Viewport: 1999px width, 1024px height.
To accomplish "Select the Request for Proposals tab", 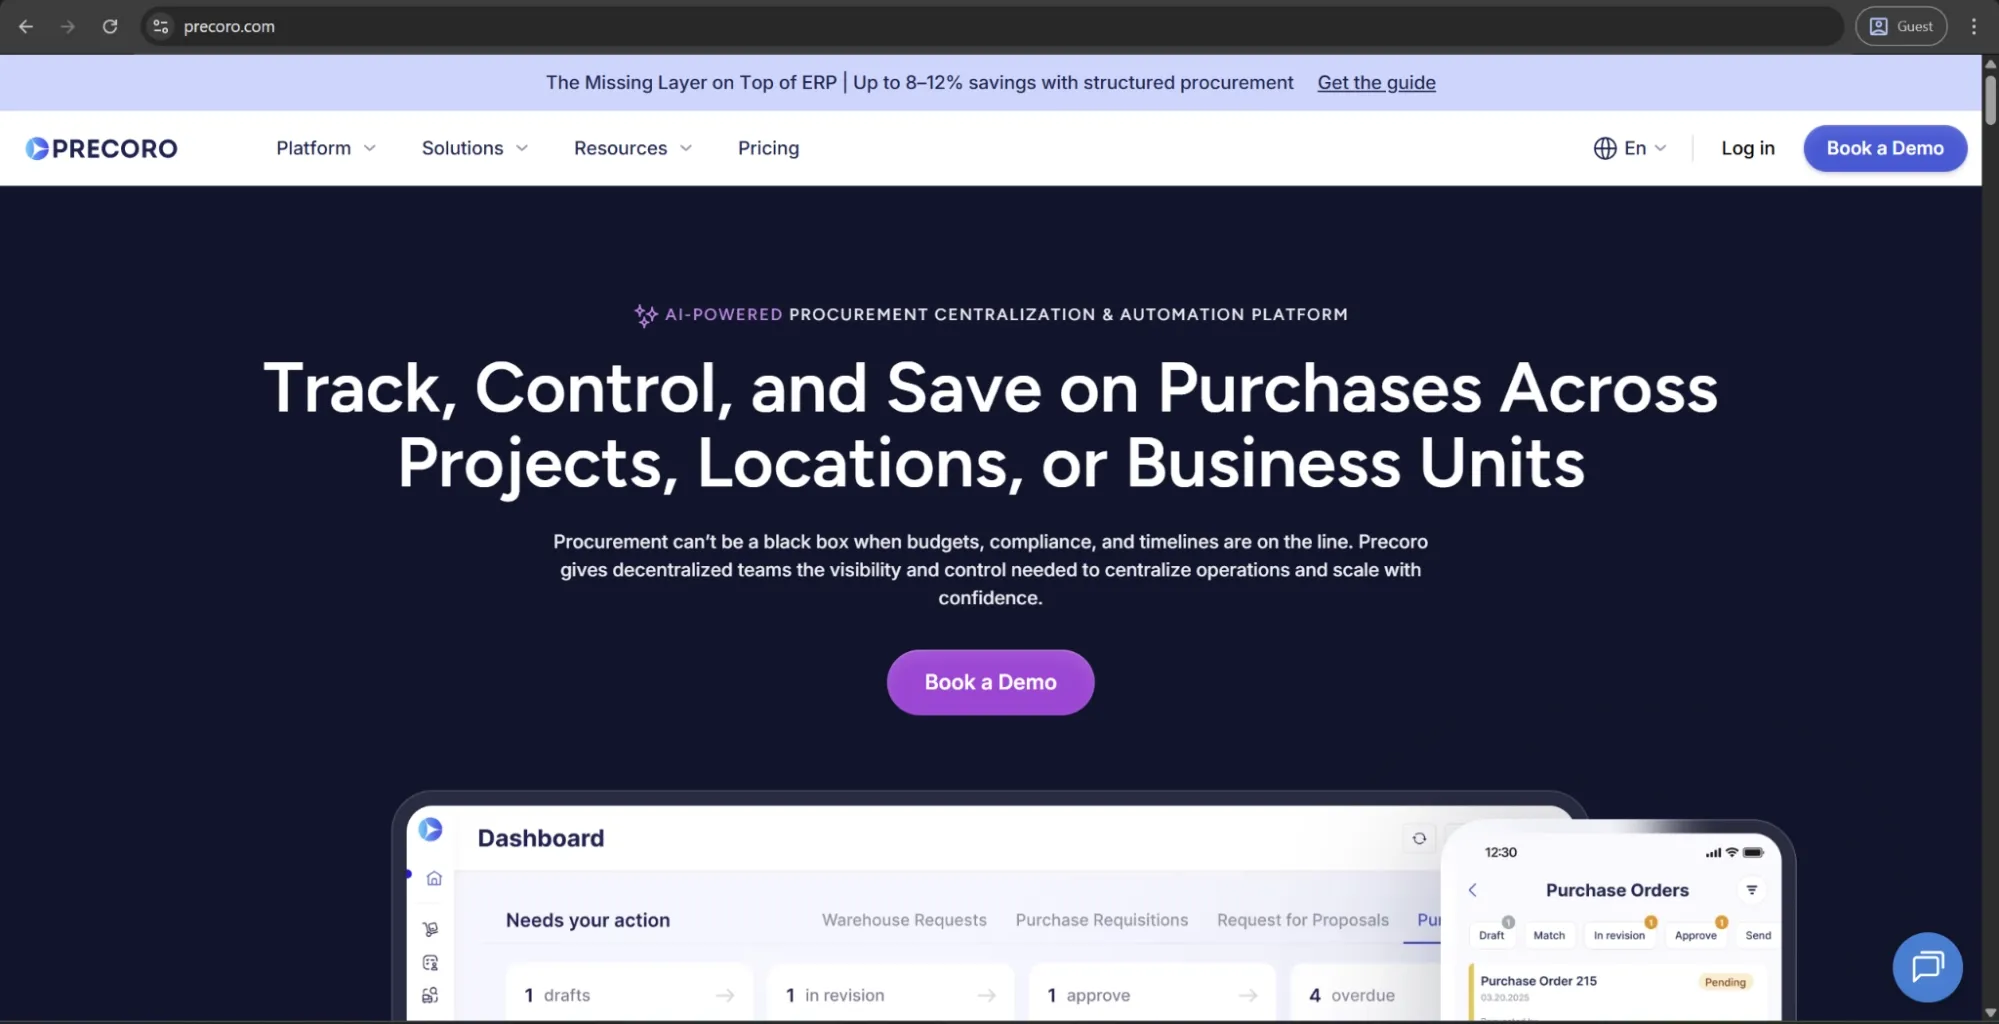I will click(1303, 920).
